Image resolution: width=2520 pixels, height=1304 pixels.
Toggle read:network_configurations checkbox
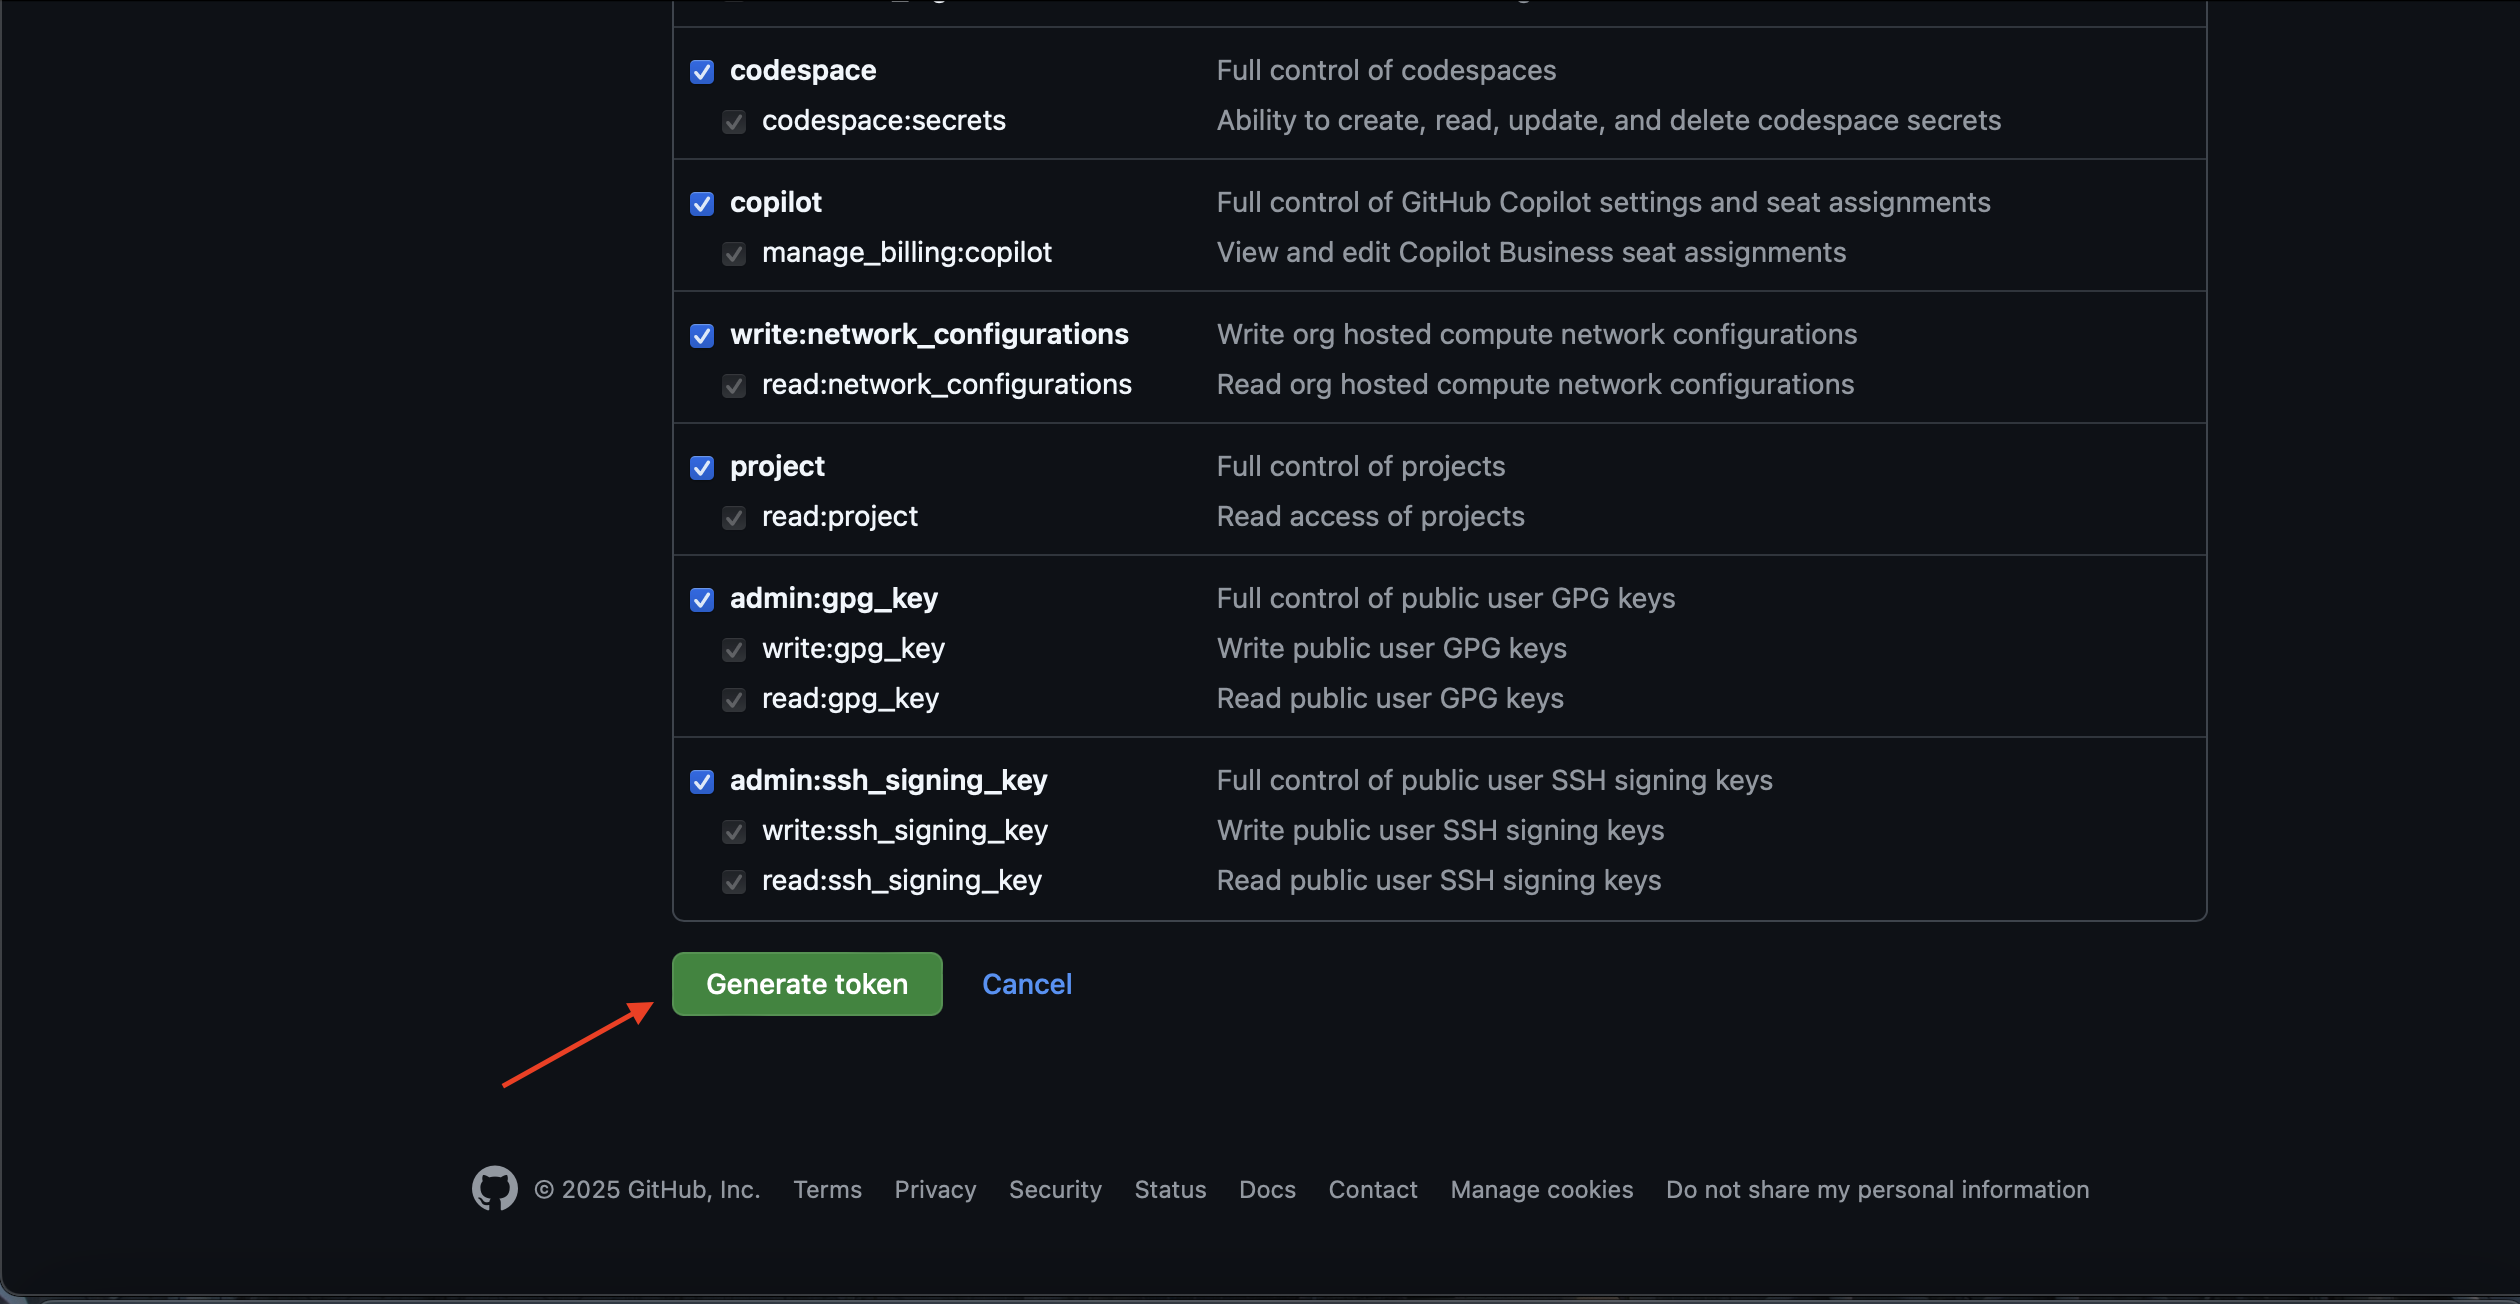[x=734, y=386]
